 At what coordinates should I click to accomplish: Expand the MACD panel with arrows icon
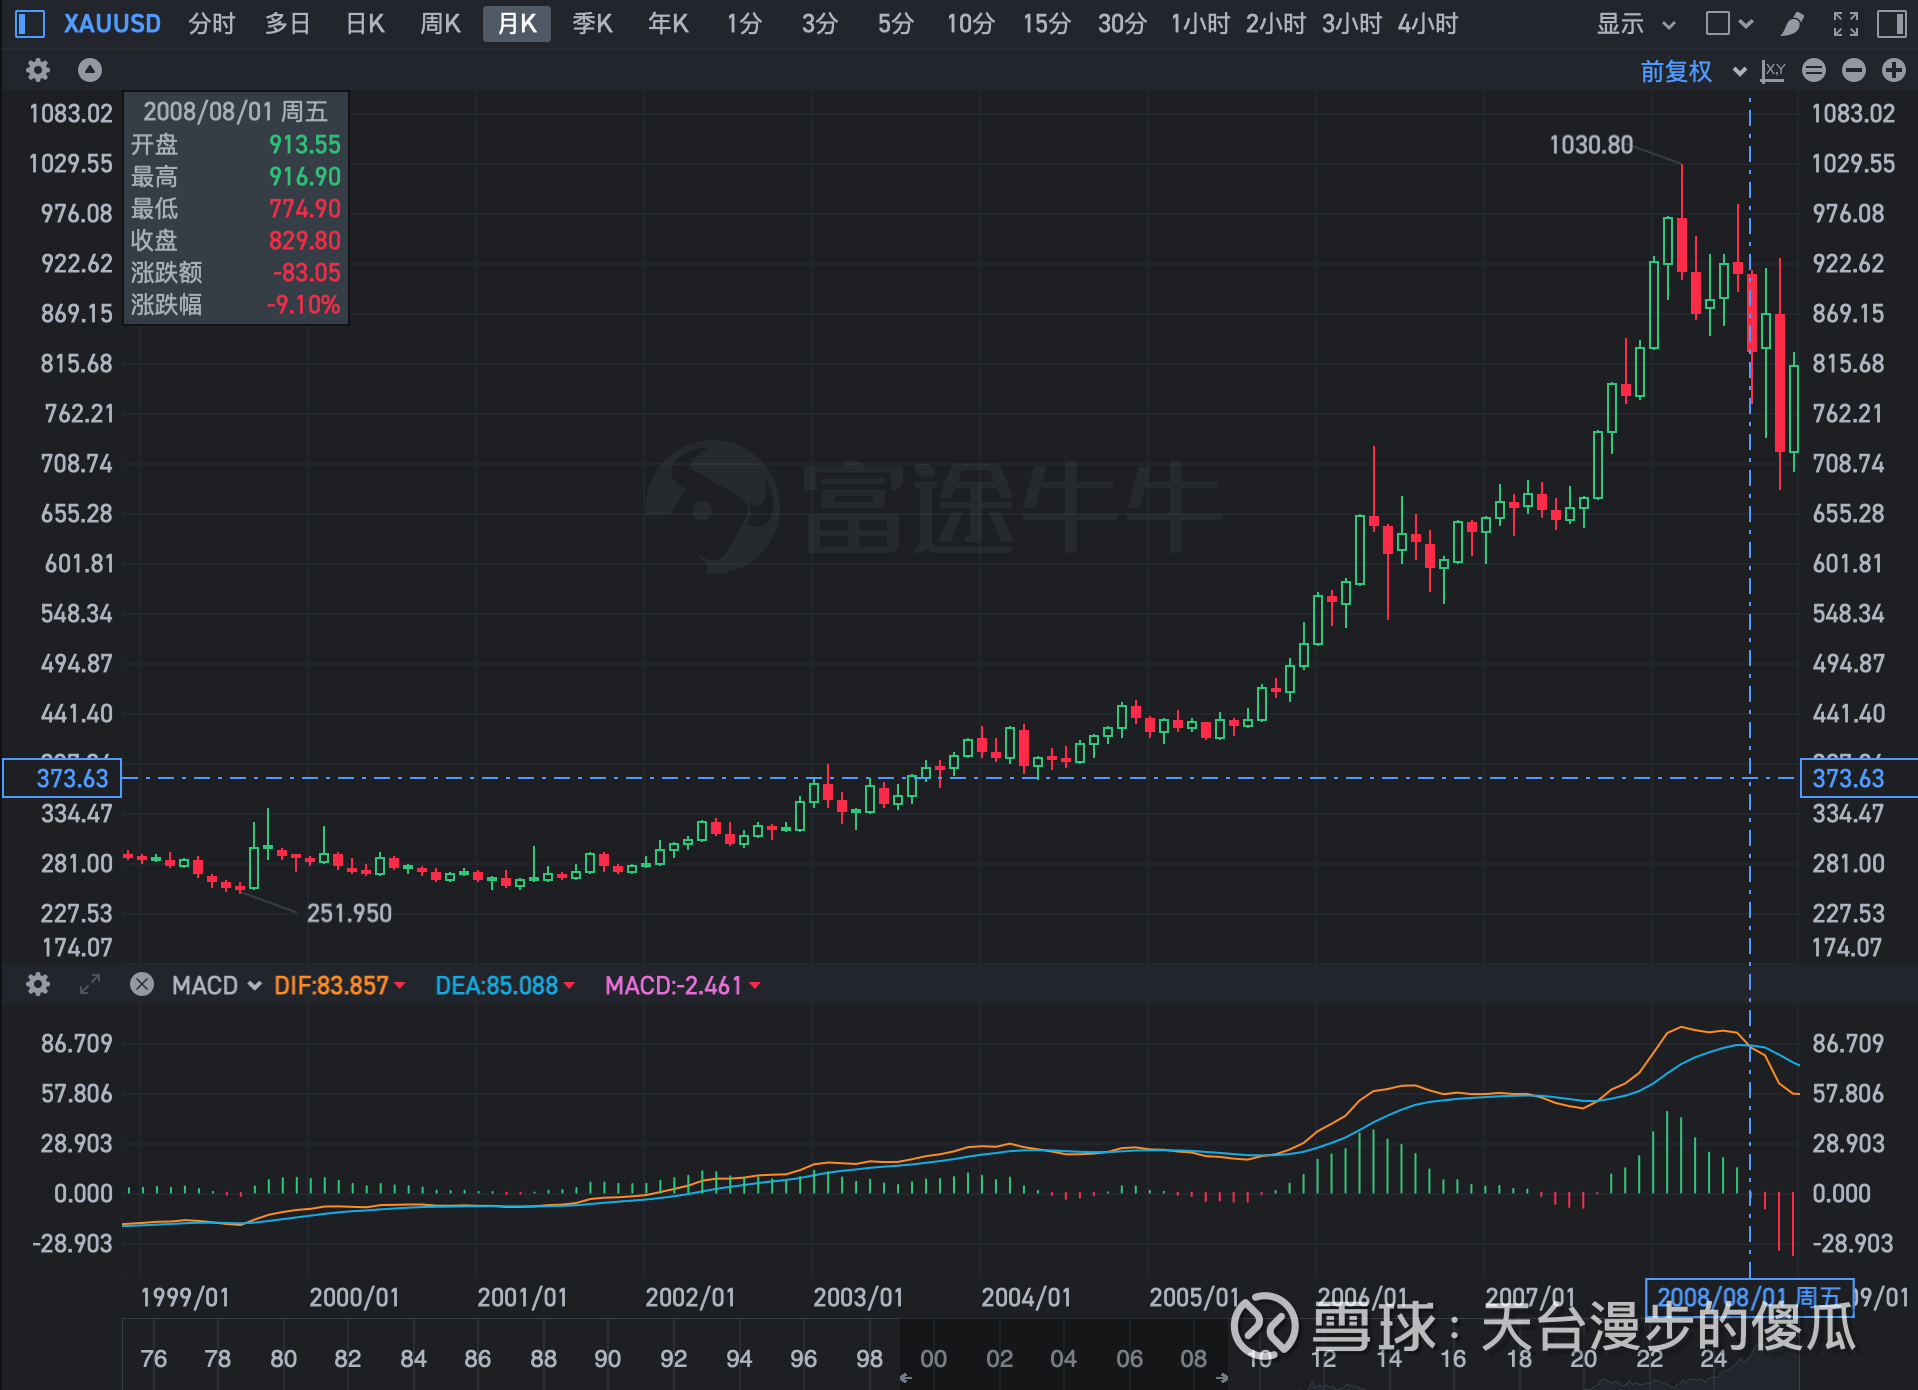pos(90,985)
